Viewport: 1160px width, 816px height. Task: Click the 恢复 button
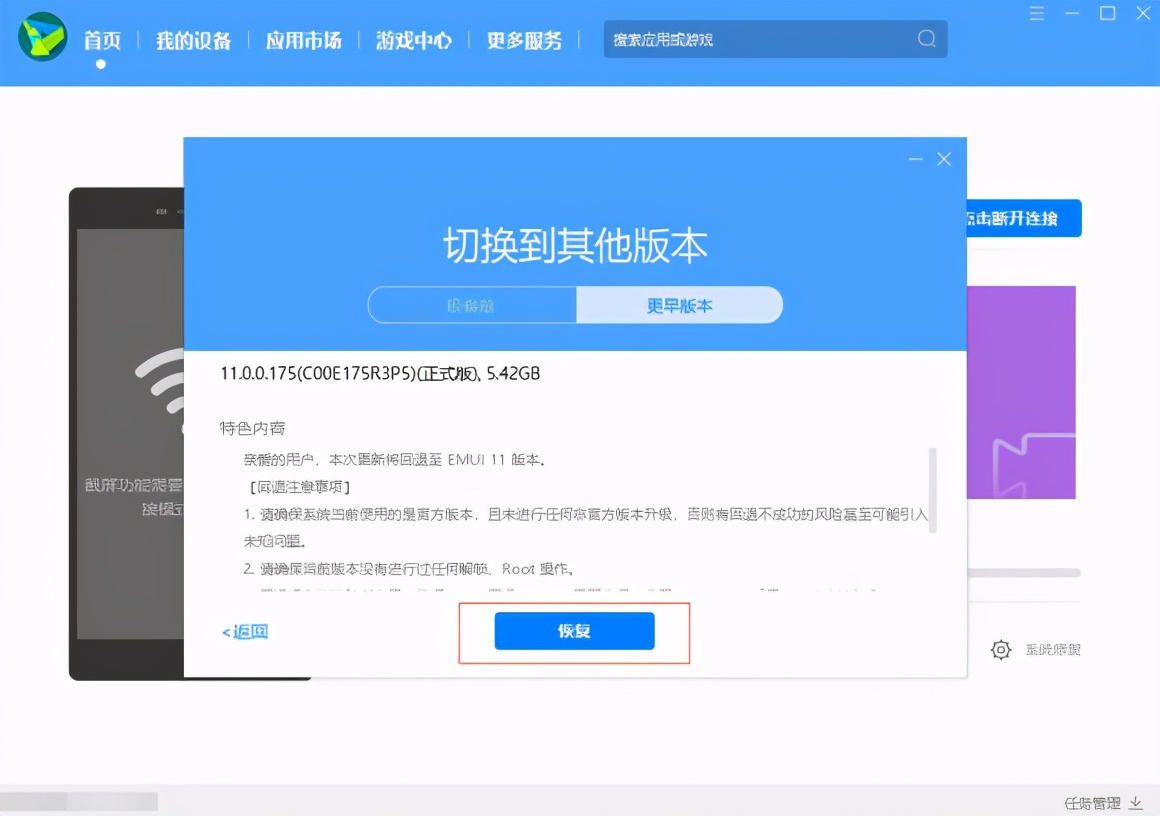click(574, 631)
